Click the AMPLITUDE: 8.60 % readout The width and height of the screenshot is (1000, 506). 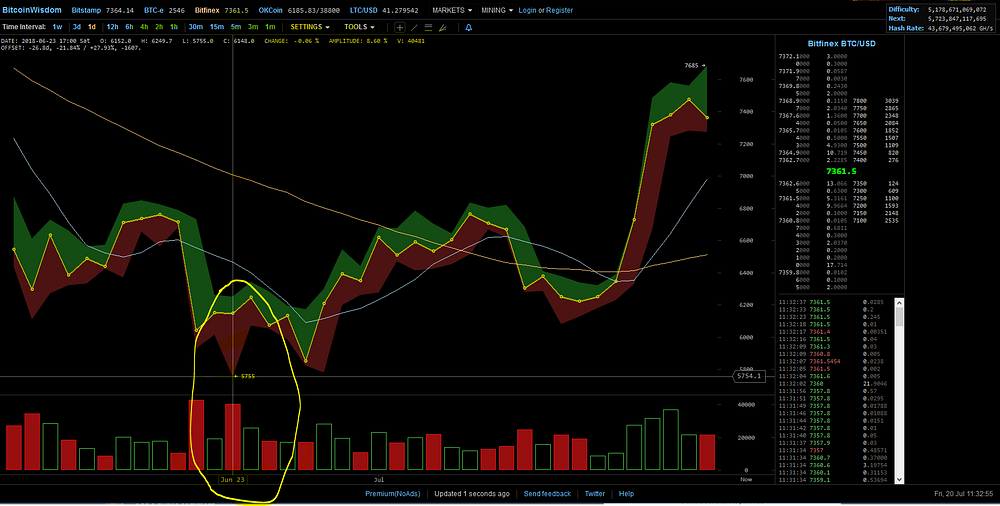click(358, 41)
